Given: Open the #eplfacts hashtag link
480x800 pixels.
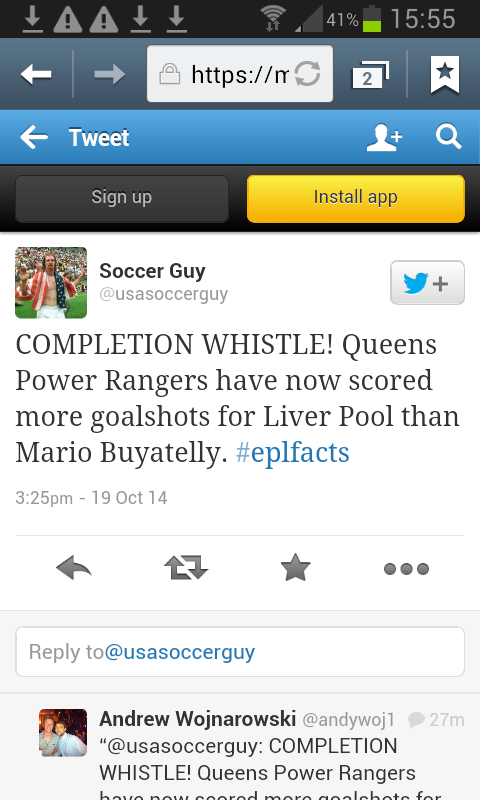Looking at the screenshot, I should (x=292, y=453).
